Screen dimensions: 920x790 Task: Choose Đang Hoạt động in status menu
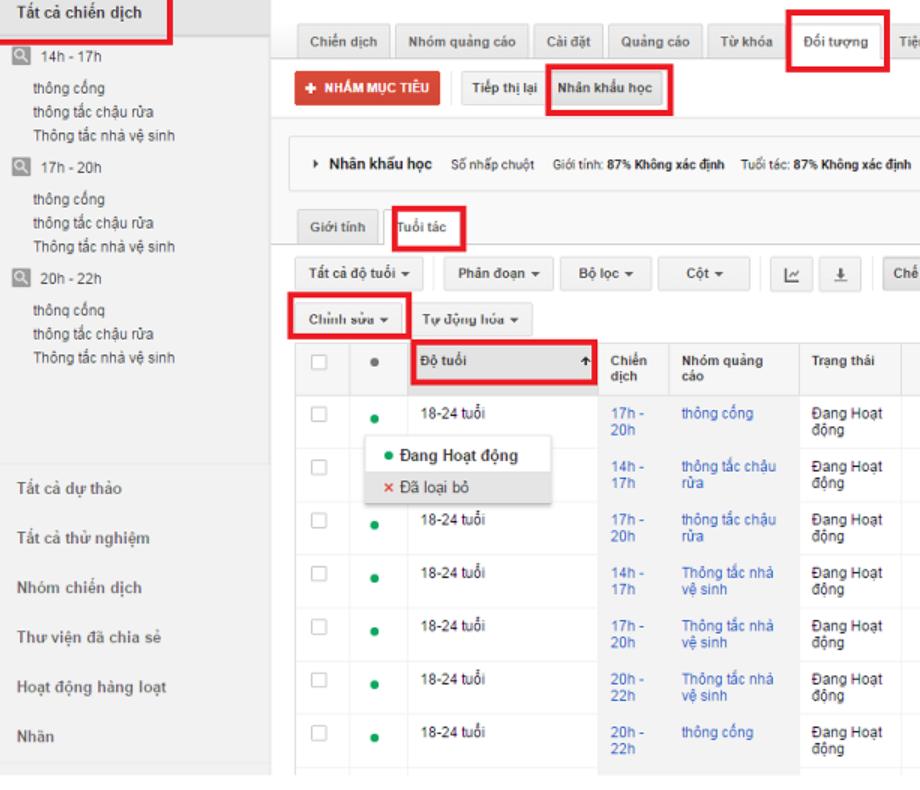458,455
